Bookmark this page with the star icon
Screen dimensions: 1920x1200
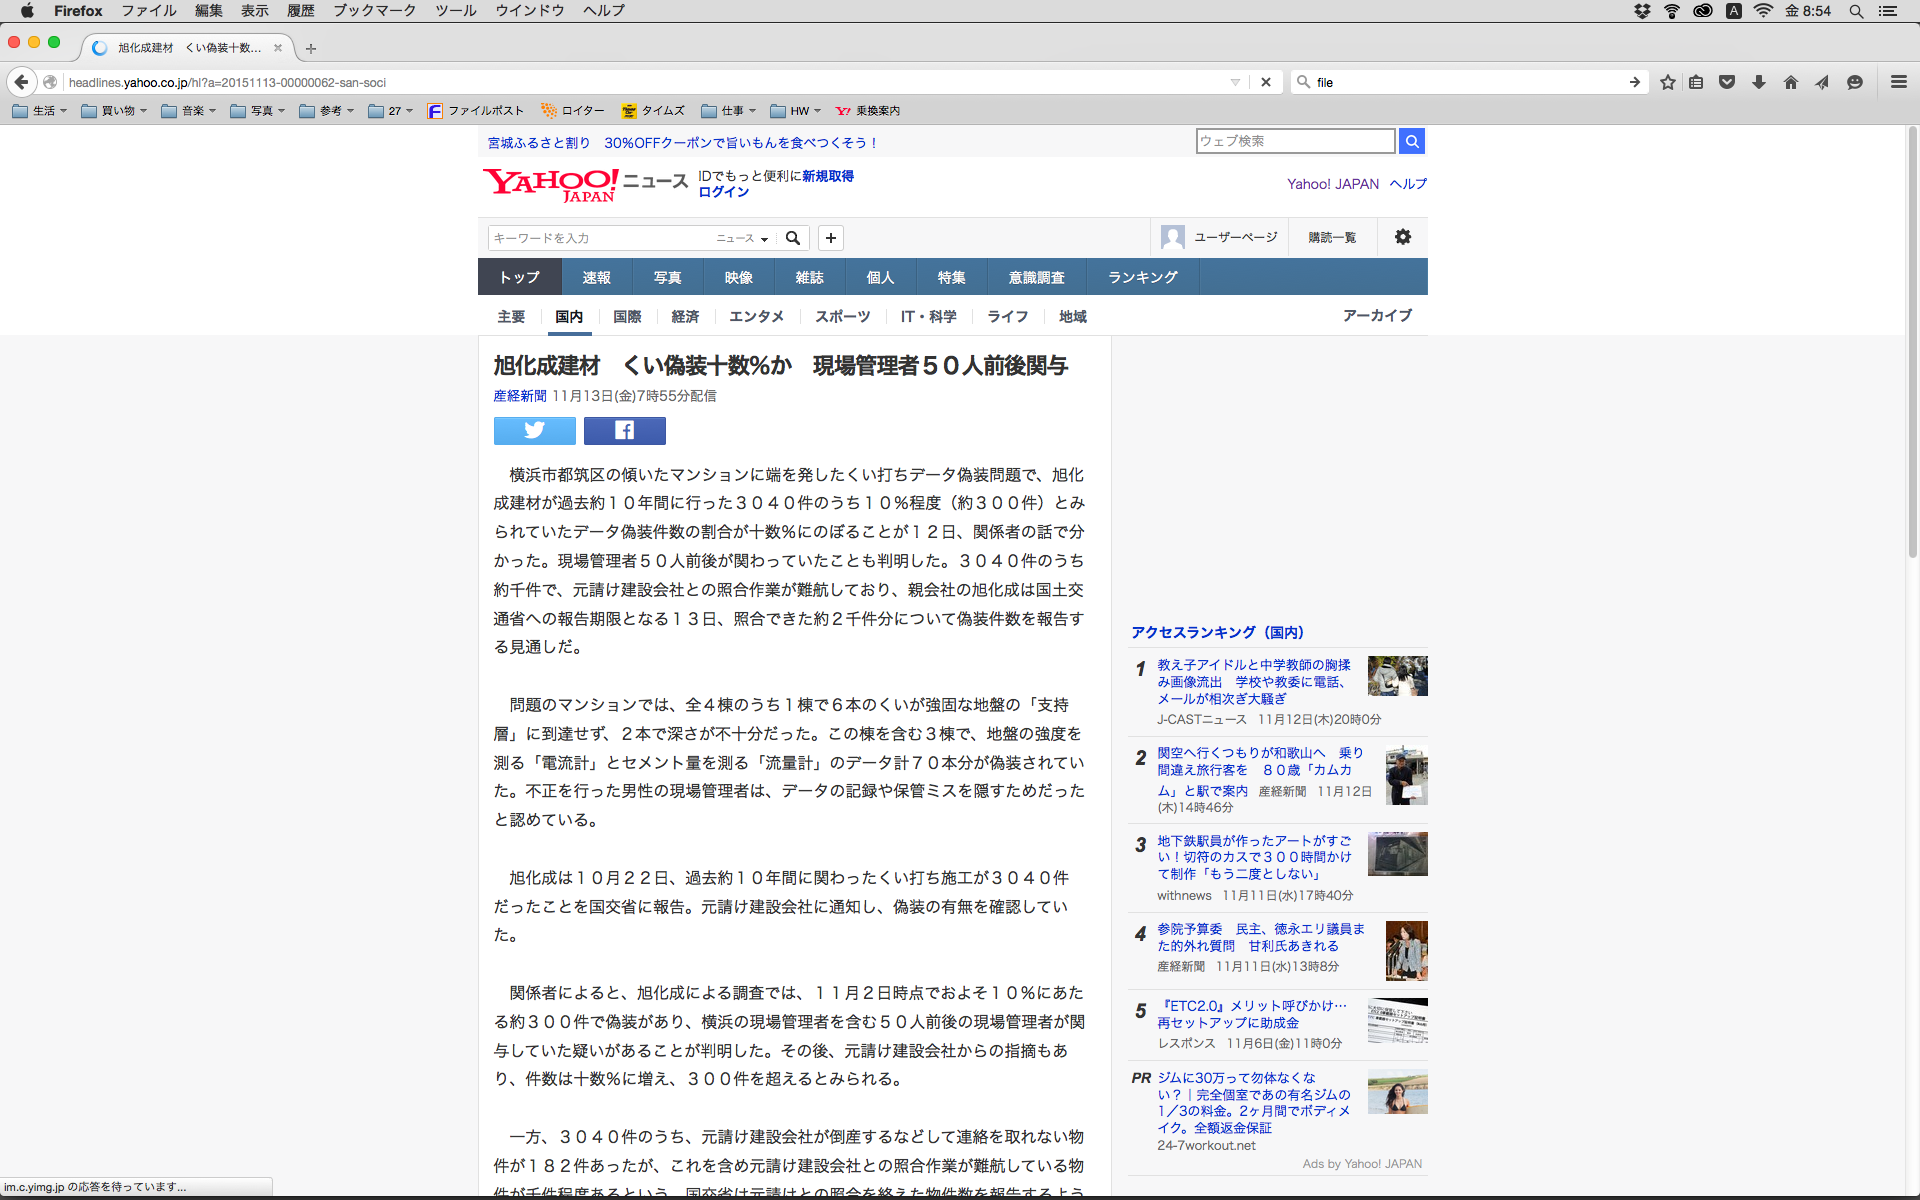(x=1667, y=82)
